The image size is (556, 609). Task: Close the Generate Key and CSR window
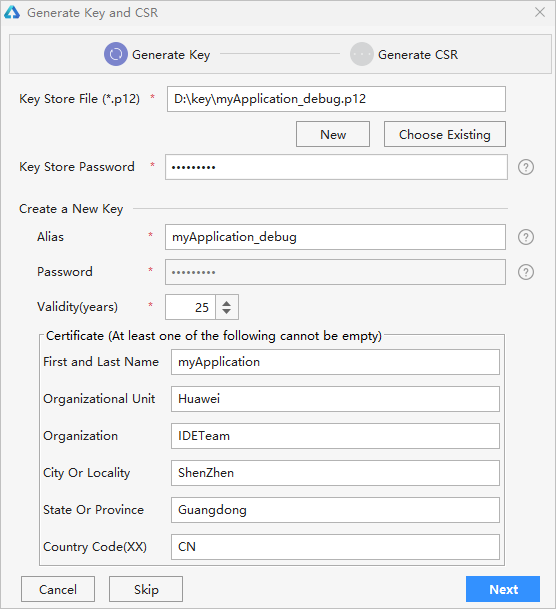coord(540,12)
